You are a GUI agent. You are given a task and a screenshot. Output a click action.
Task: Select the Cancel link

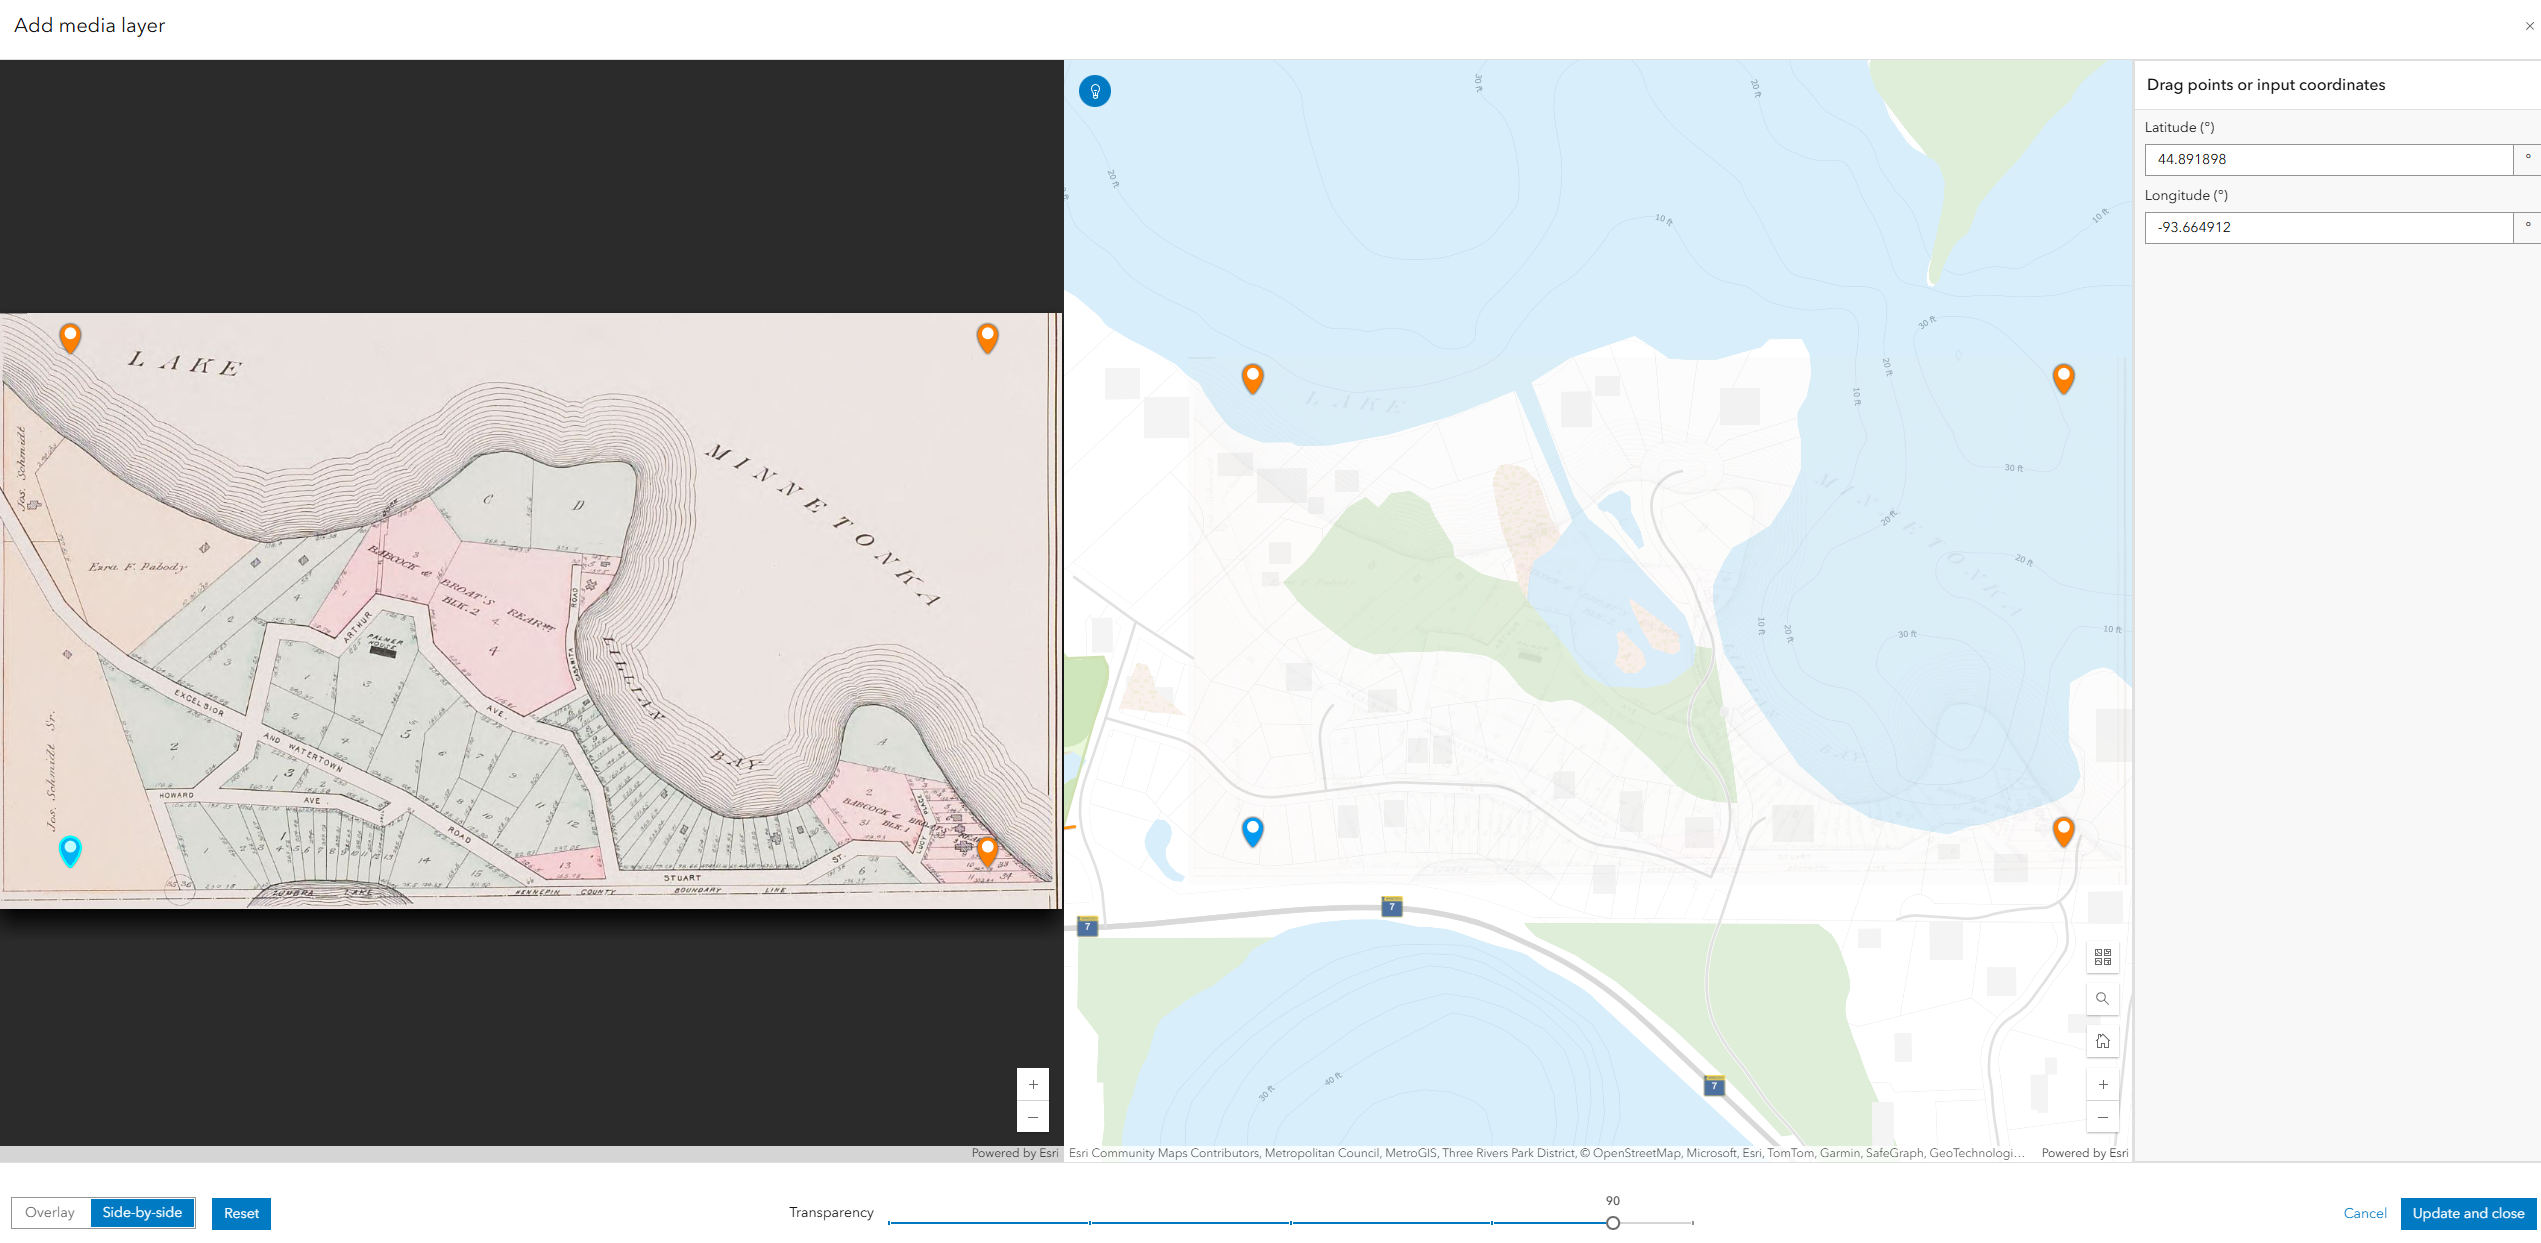pos(2365,1213)
